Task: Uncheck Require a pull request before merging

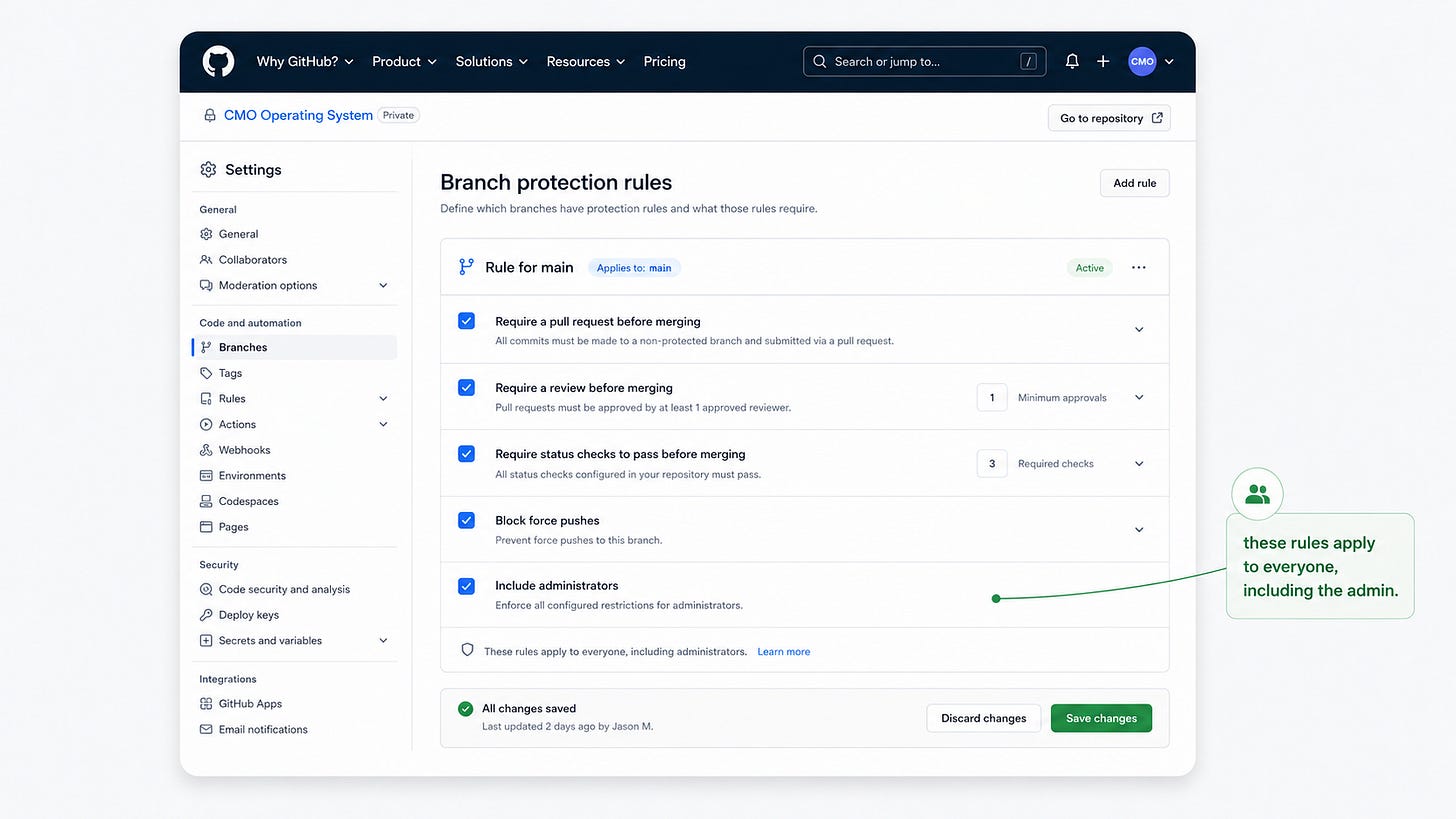Action: pyautogui.click(x=466, y=321)
